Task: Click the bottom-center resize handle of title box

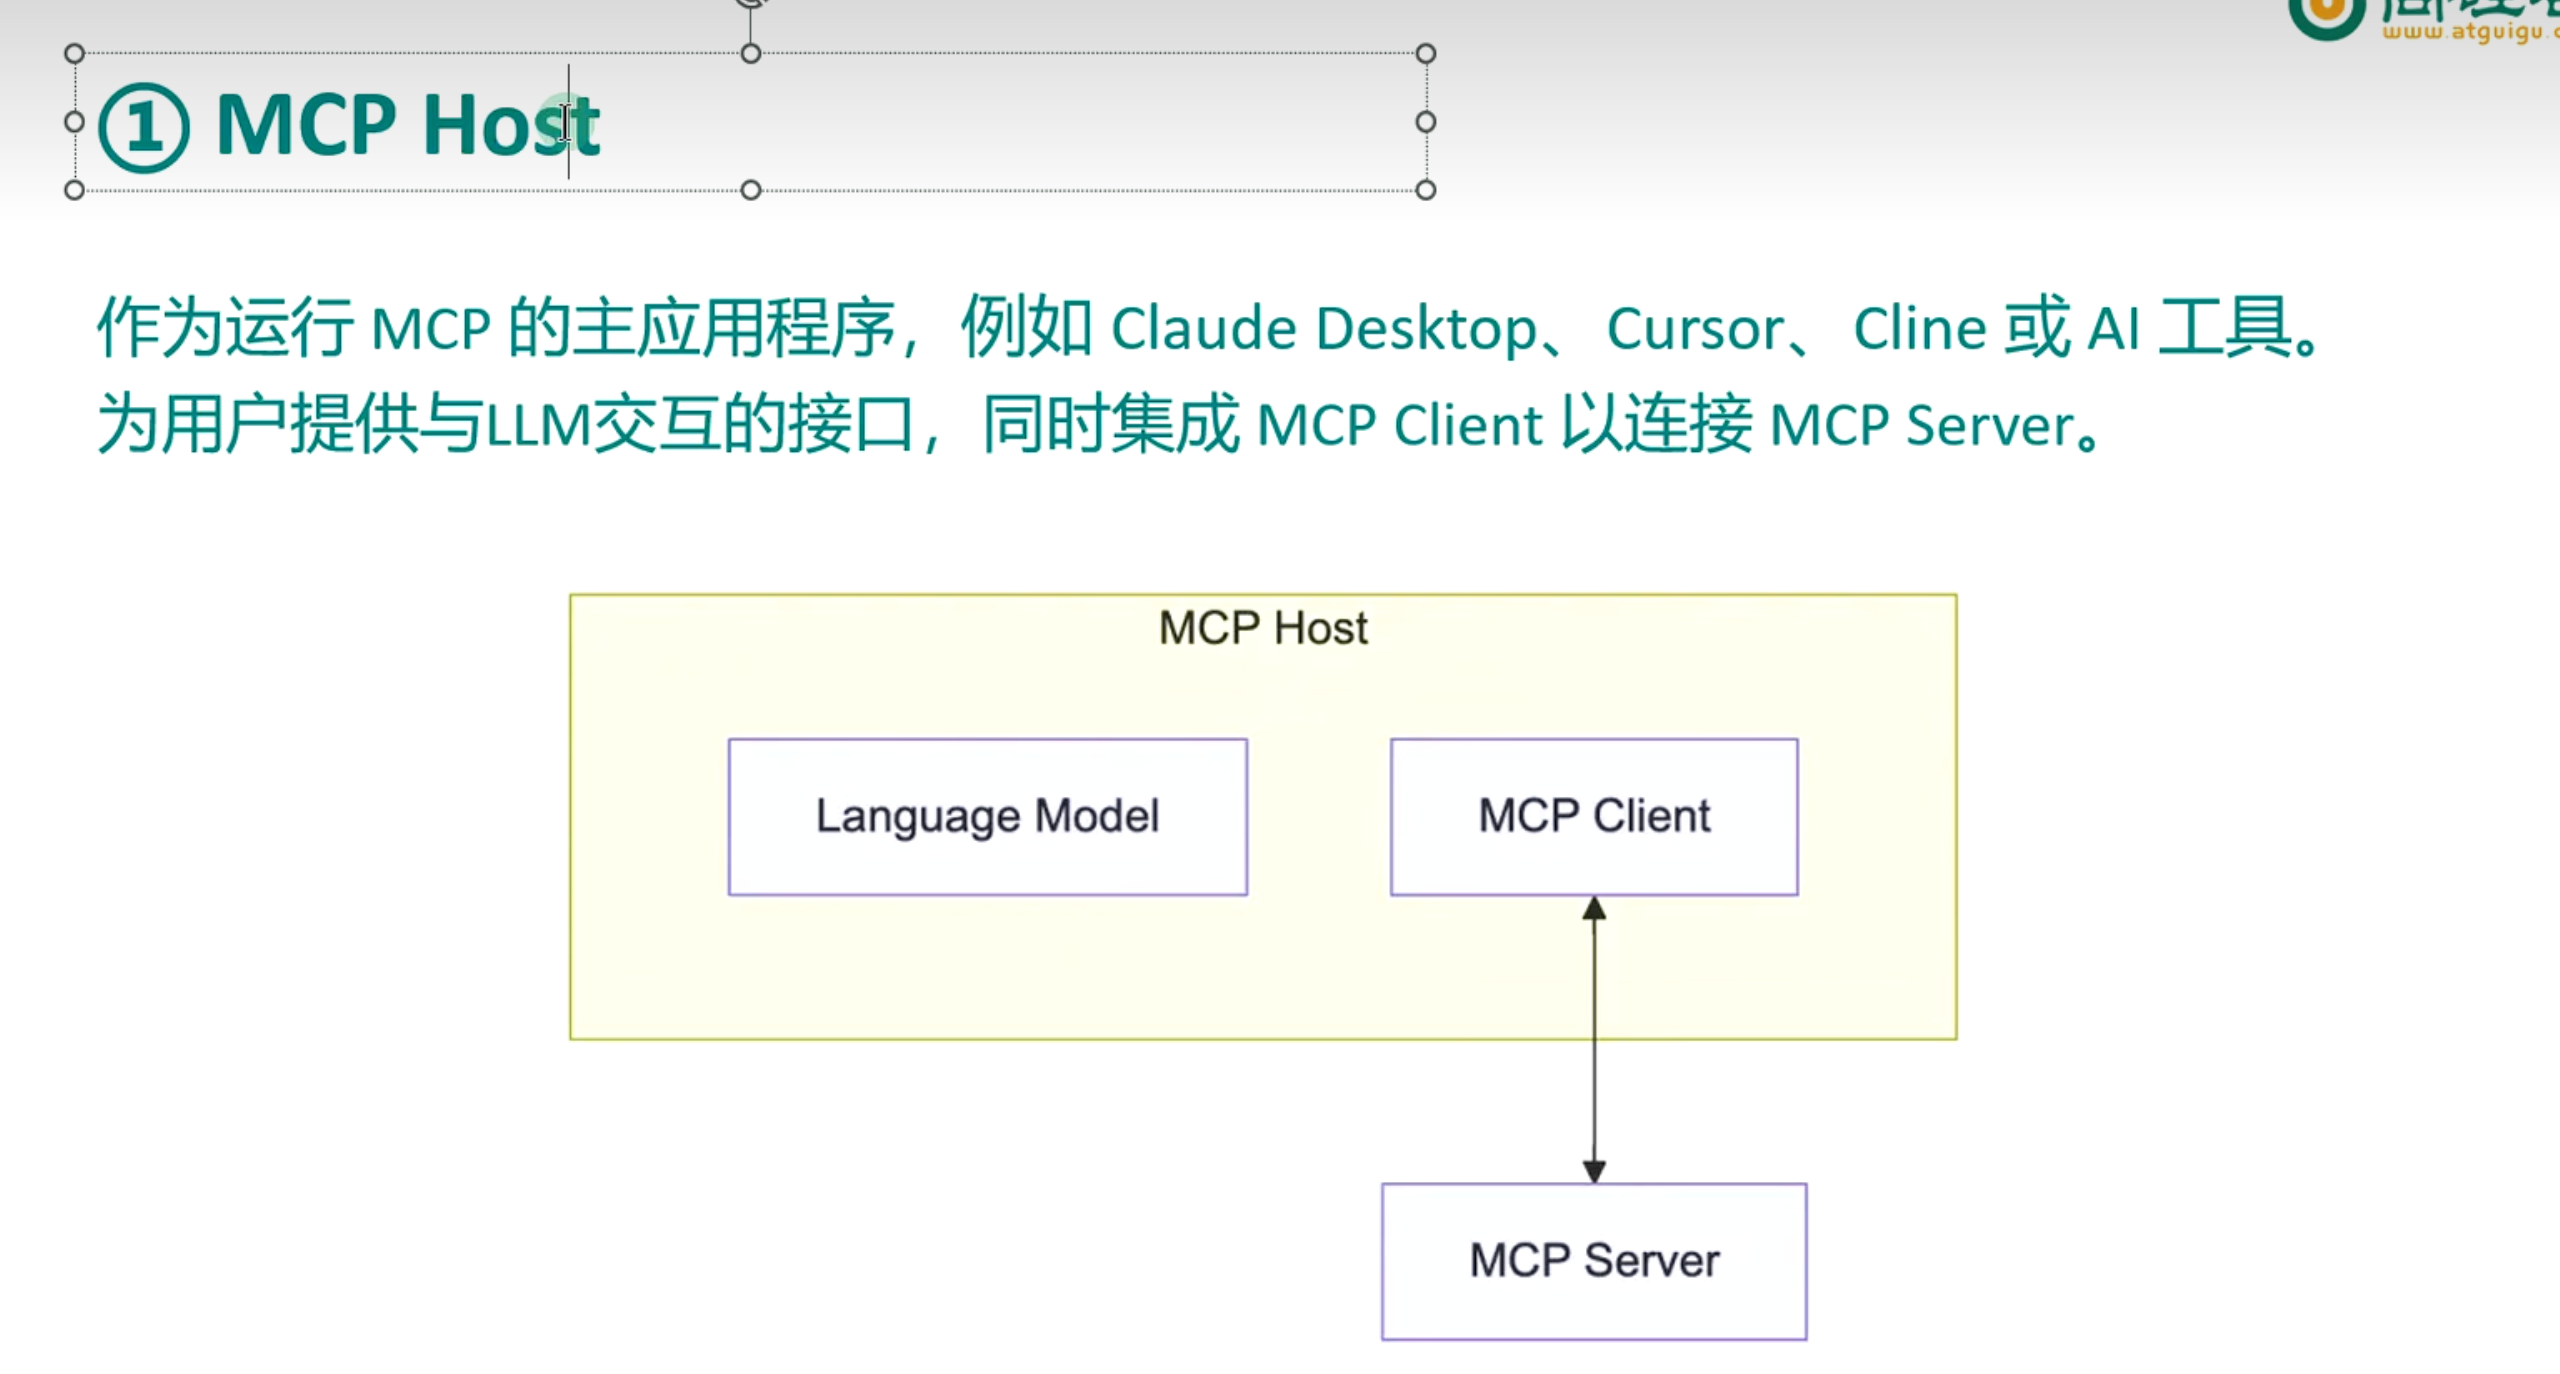Action: click(751, 190)
